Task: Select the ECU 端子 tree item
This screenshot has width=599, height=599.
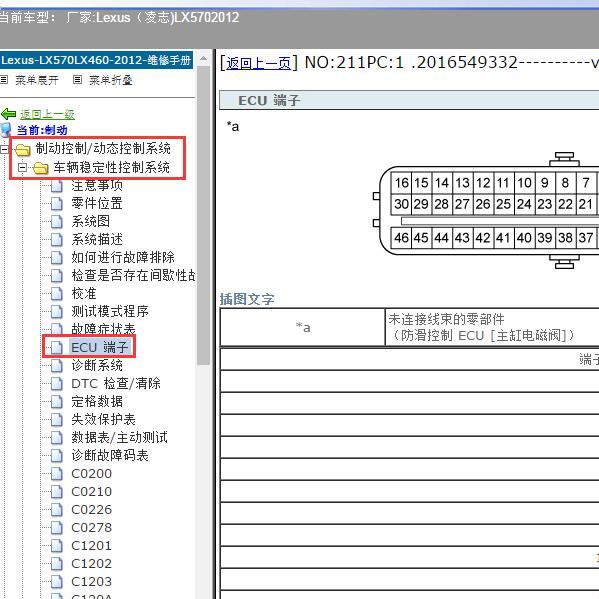Action: point(100,347)
